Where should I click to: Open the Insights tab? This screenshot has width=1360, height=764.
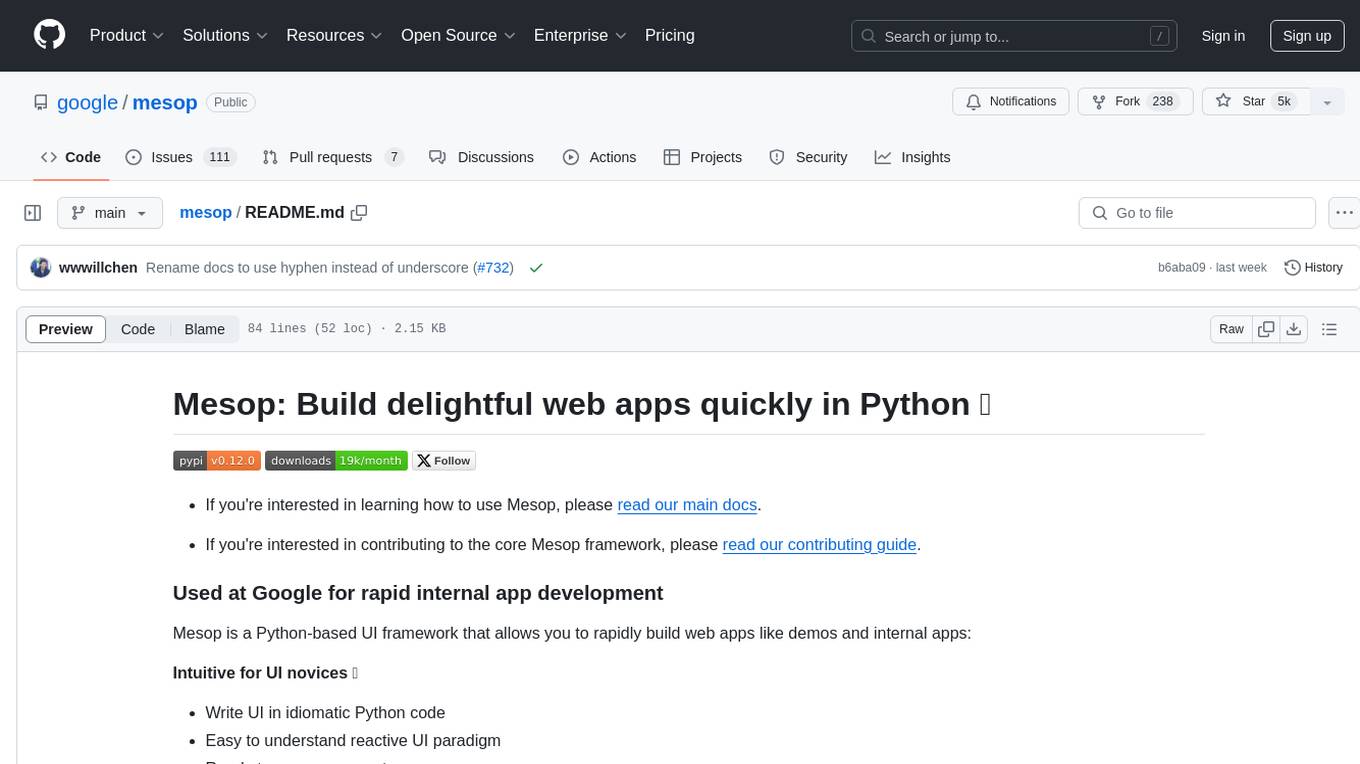point(912,157)
